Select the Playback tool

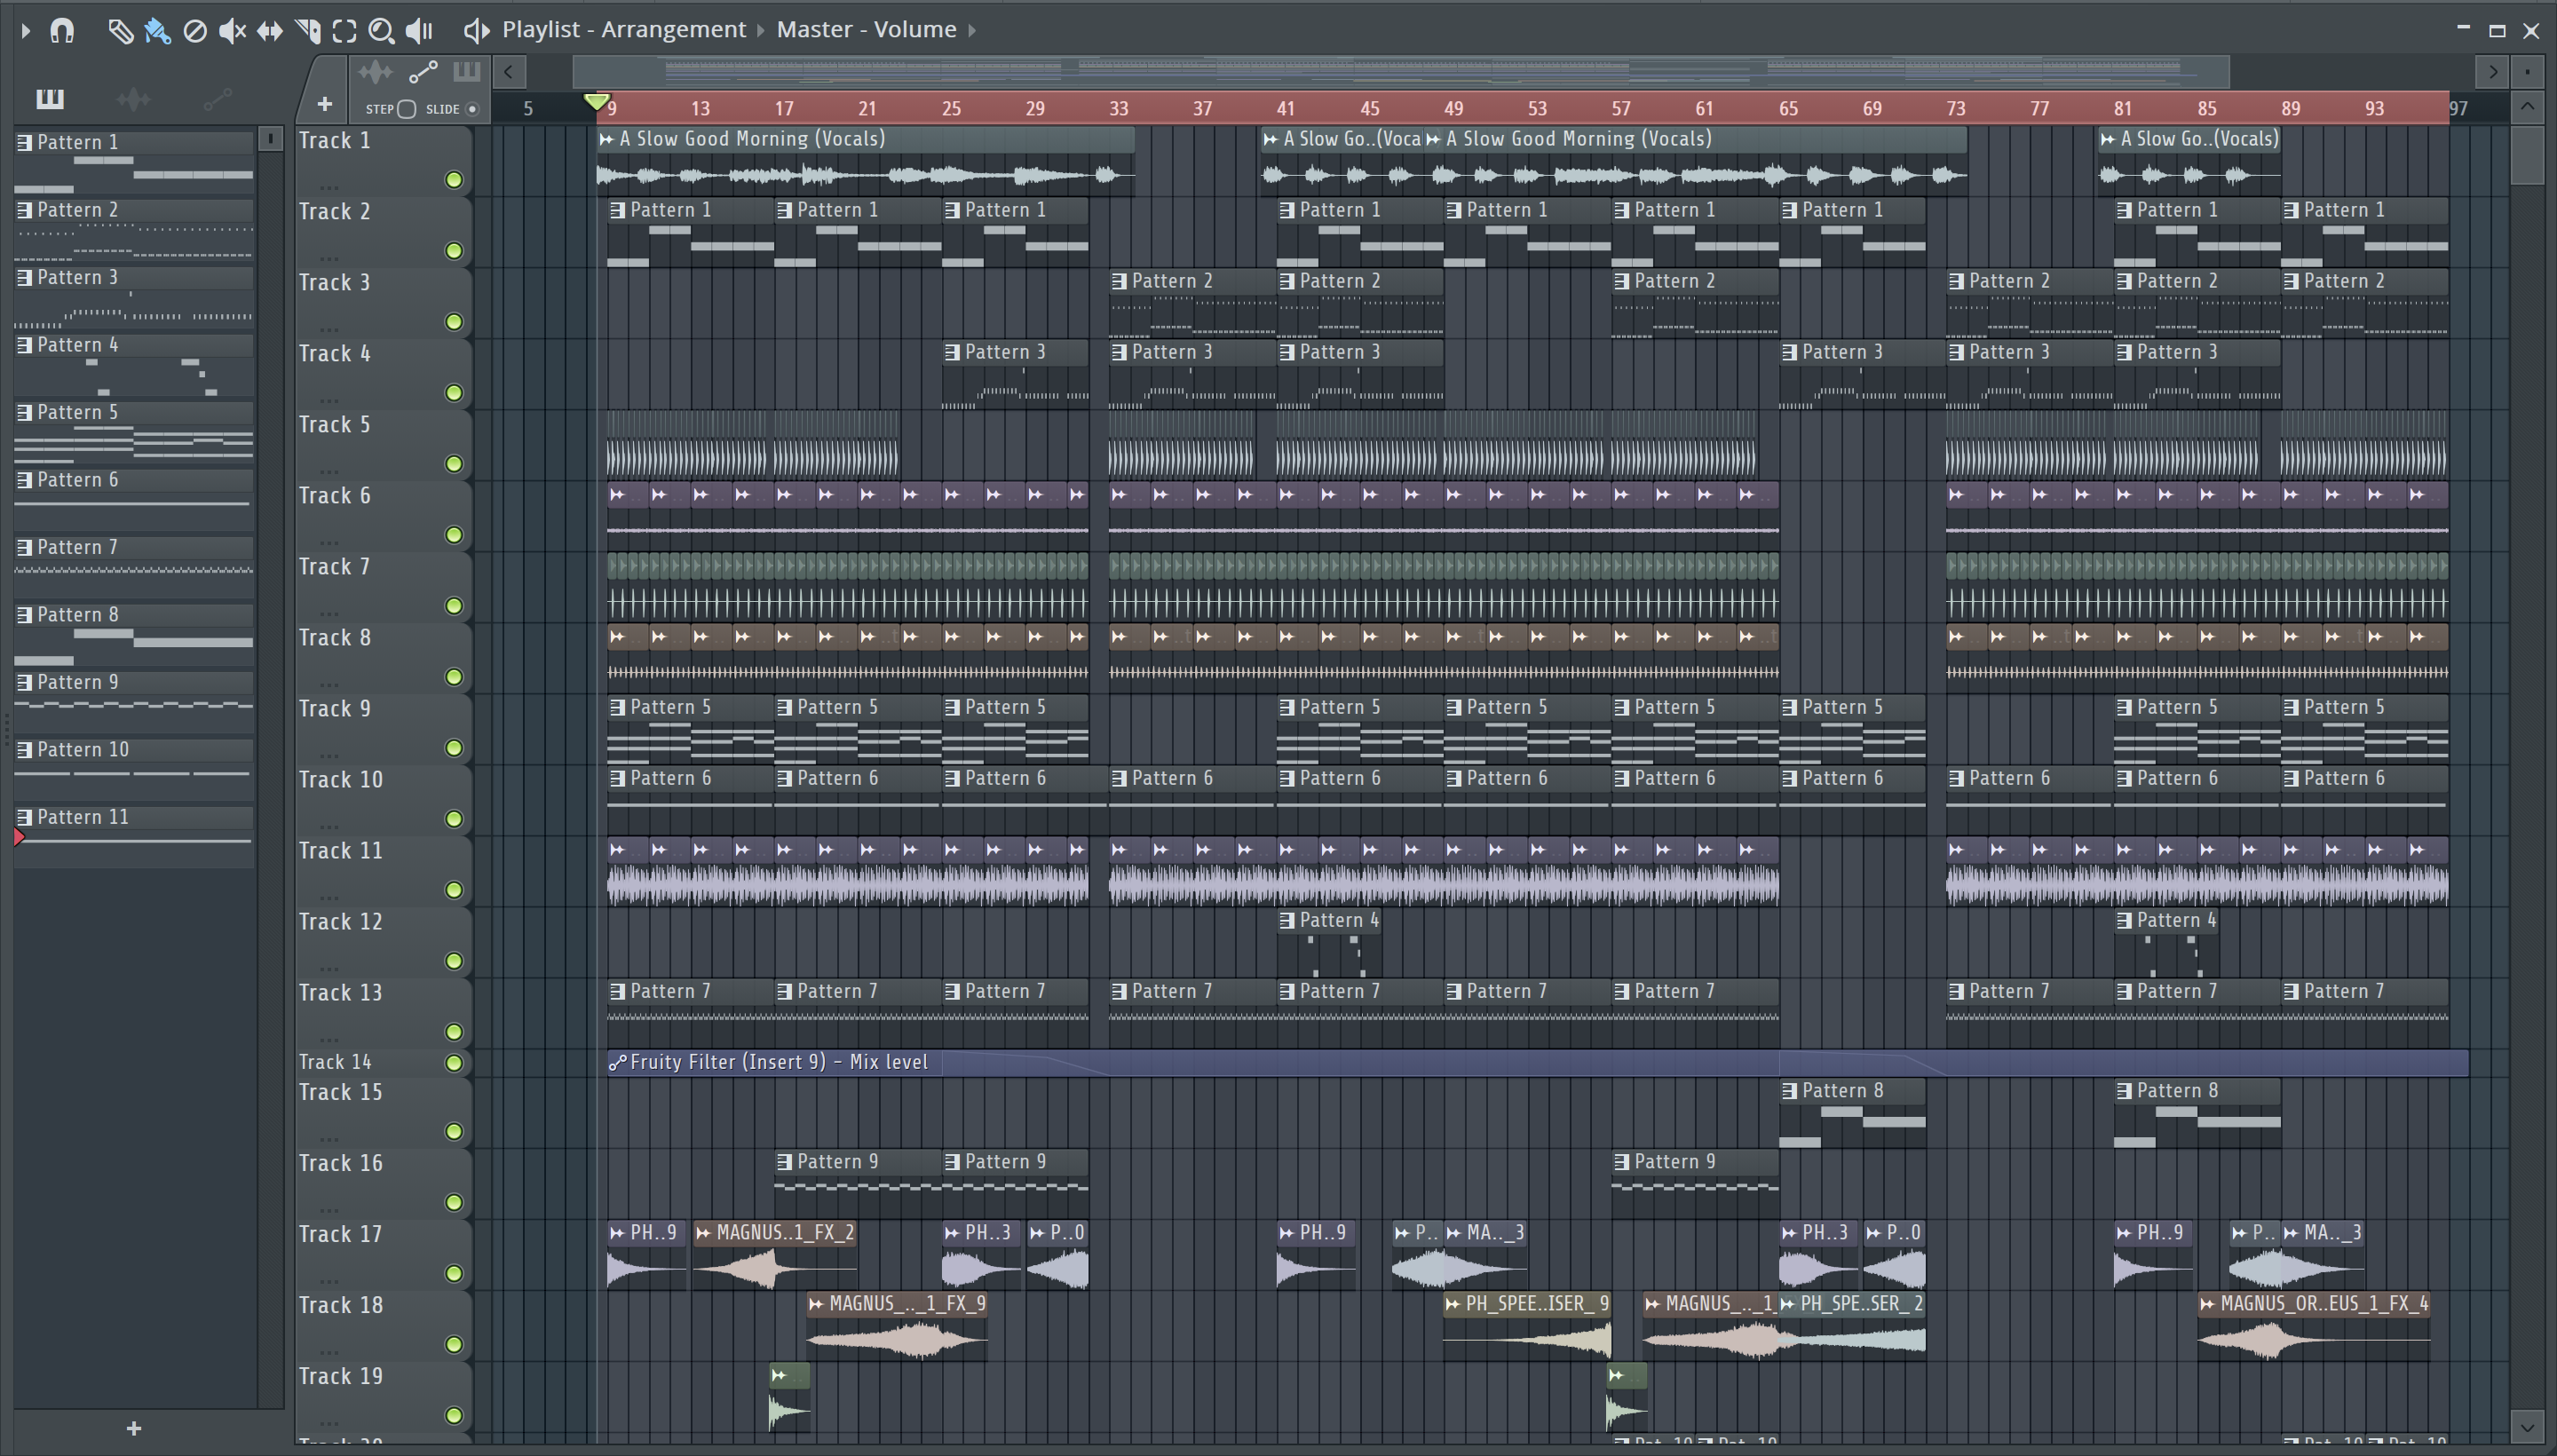(419, 31)
